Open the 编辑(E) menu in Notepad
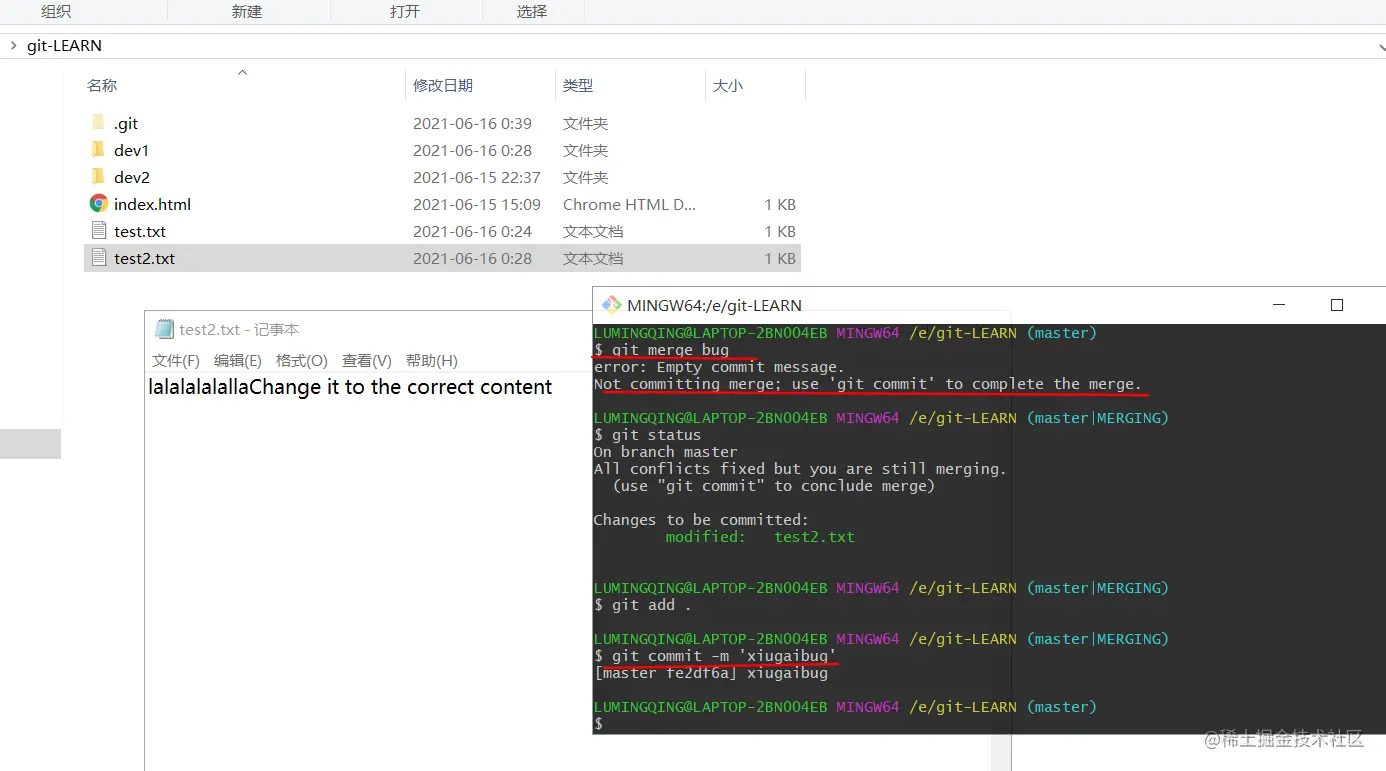 pos(238,361)
